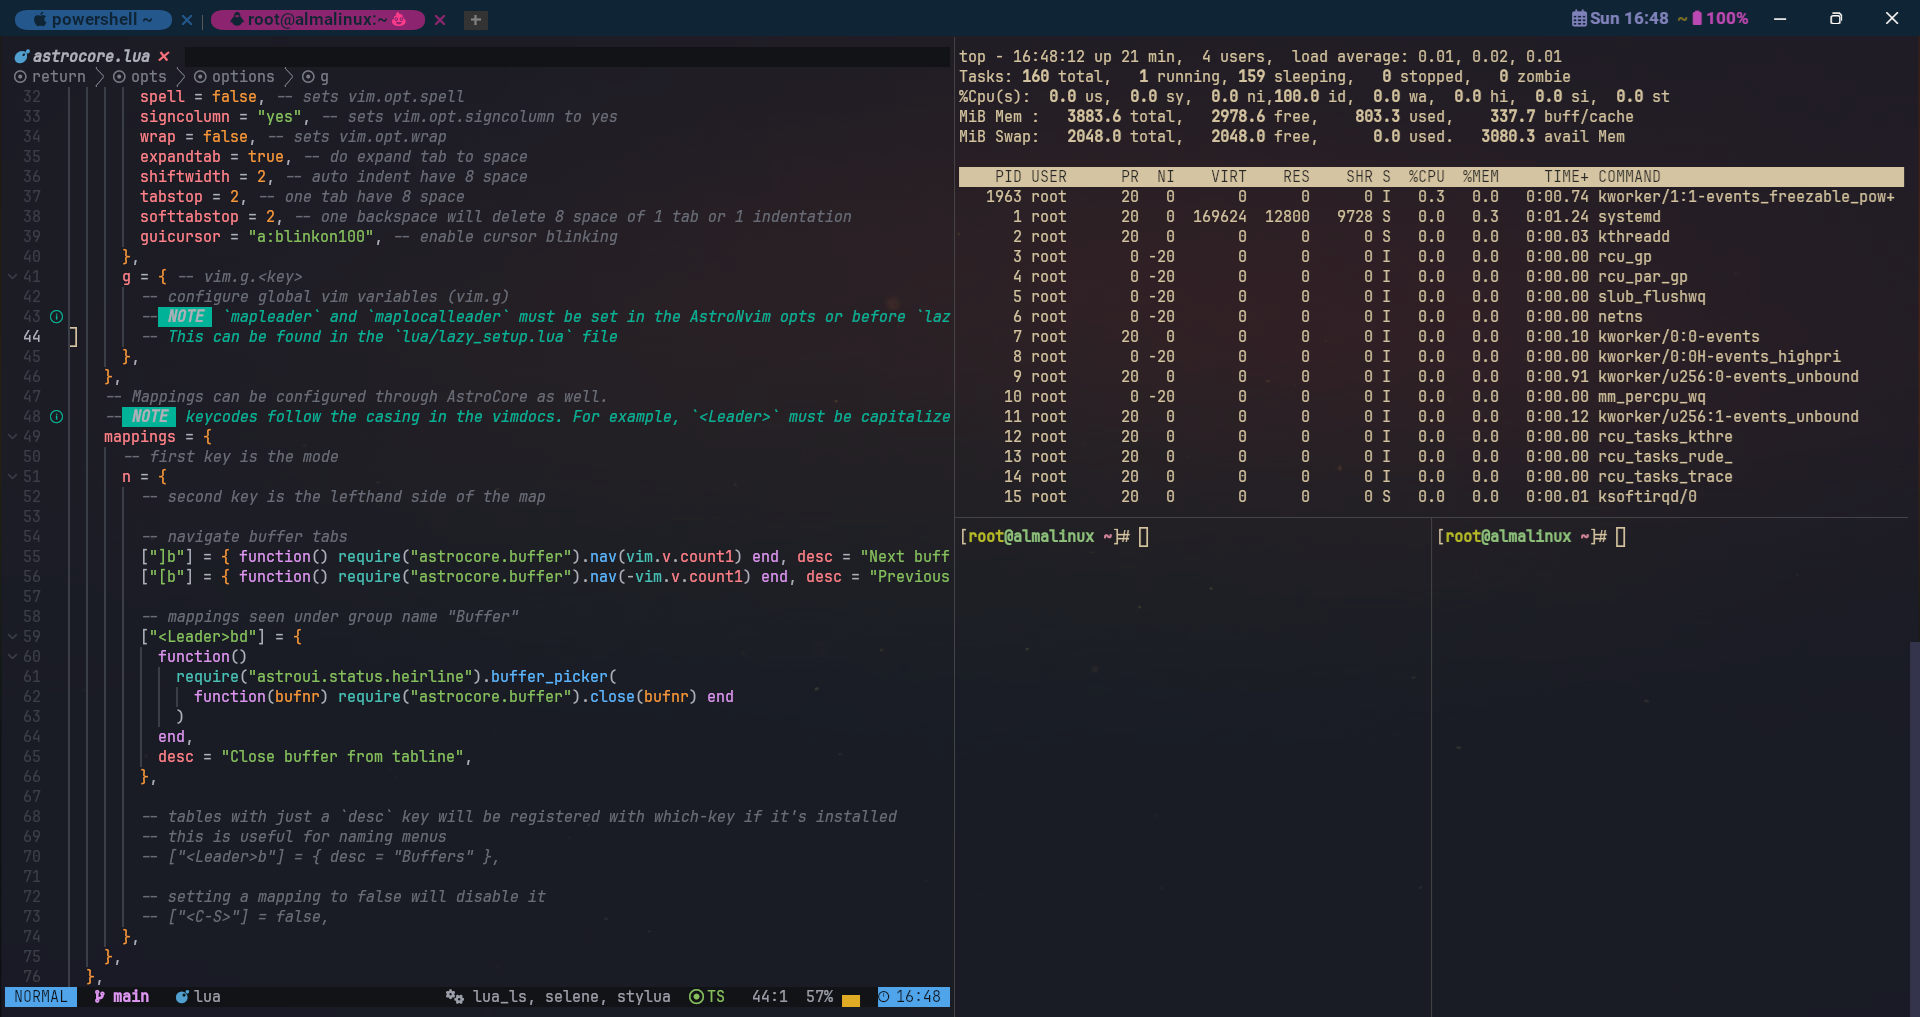Click the lua file icon on astrocore.lua tab
This screenshot has height=1017, width=1920.
point(21,56)
